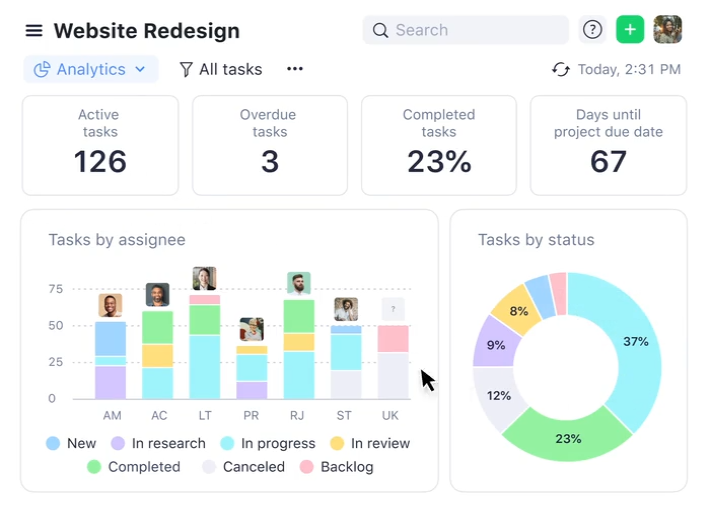This screenshot has width=710, height=516.
Task: Open the hamburger navigation menu
Action: (34, 31)
